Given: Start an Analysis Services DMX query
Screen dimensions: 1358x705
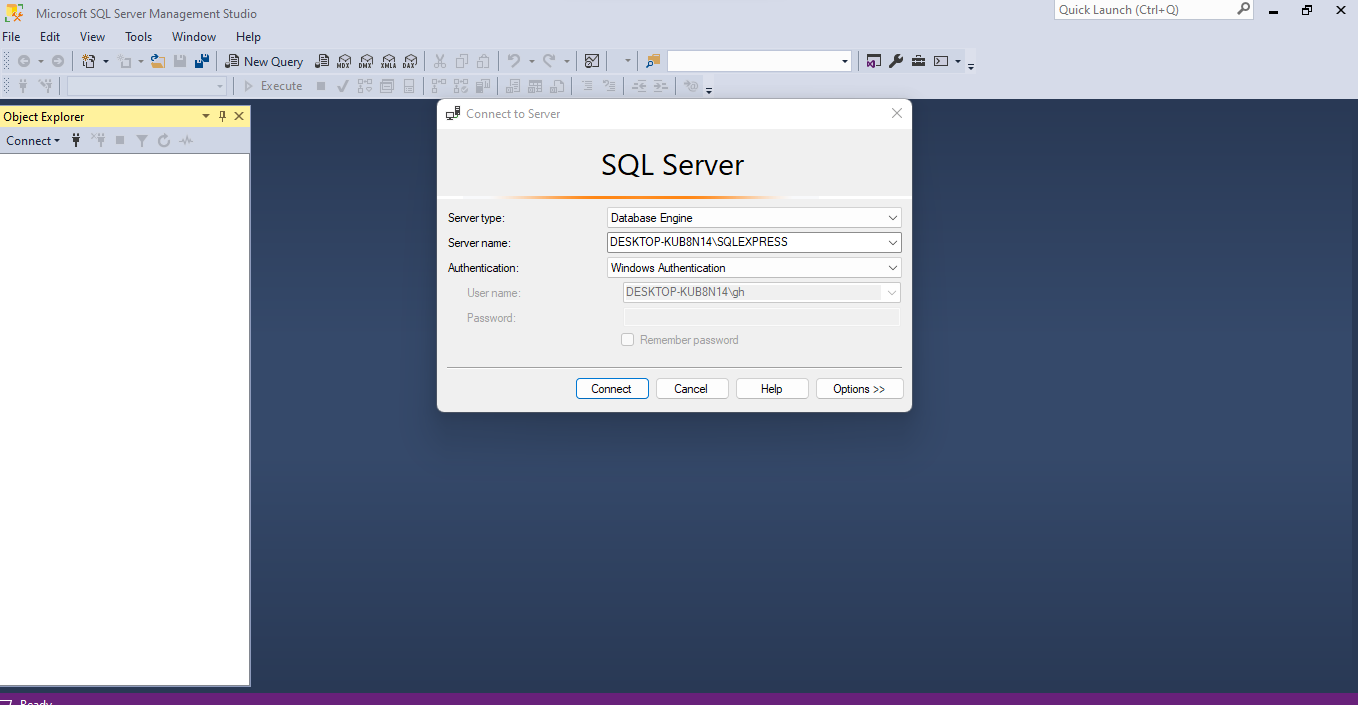Looking at the screenshot, I should tap(366, 61).
